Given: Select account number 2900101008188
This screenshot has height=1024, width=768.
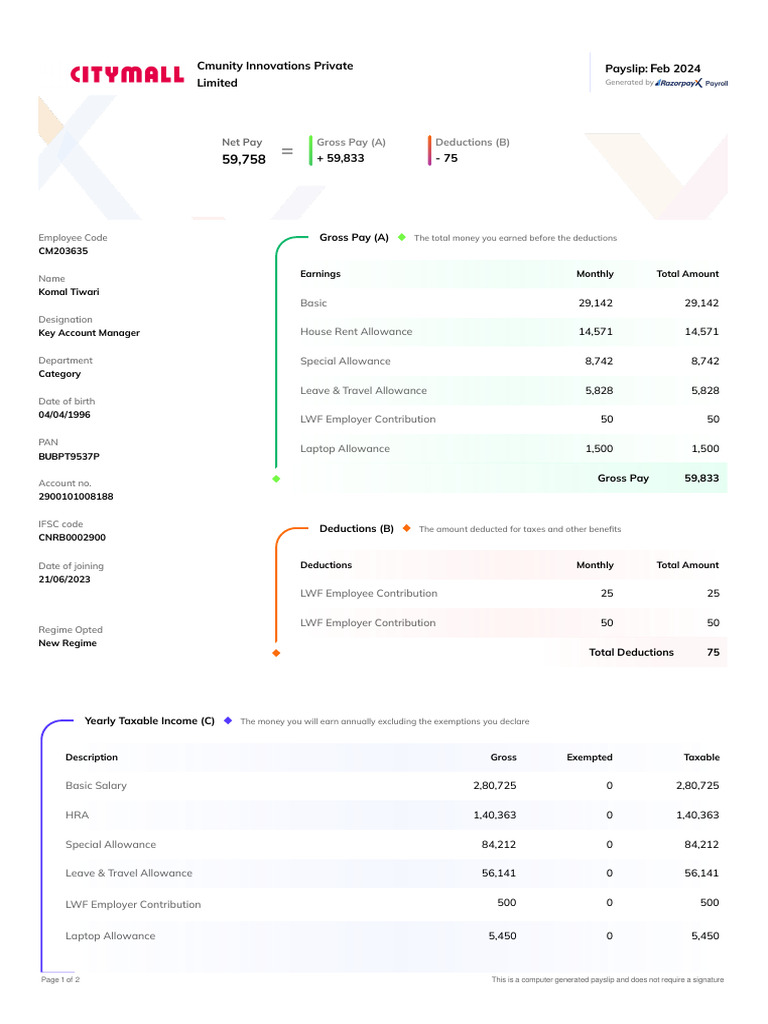Looking at the screenshot, I should click(76, 496).
